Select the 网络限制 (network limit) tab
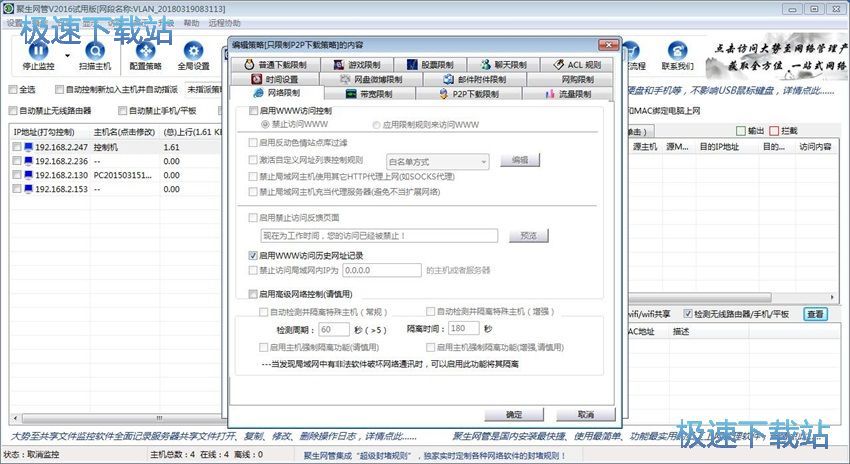 [276, 93]
